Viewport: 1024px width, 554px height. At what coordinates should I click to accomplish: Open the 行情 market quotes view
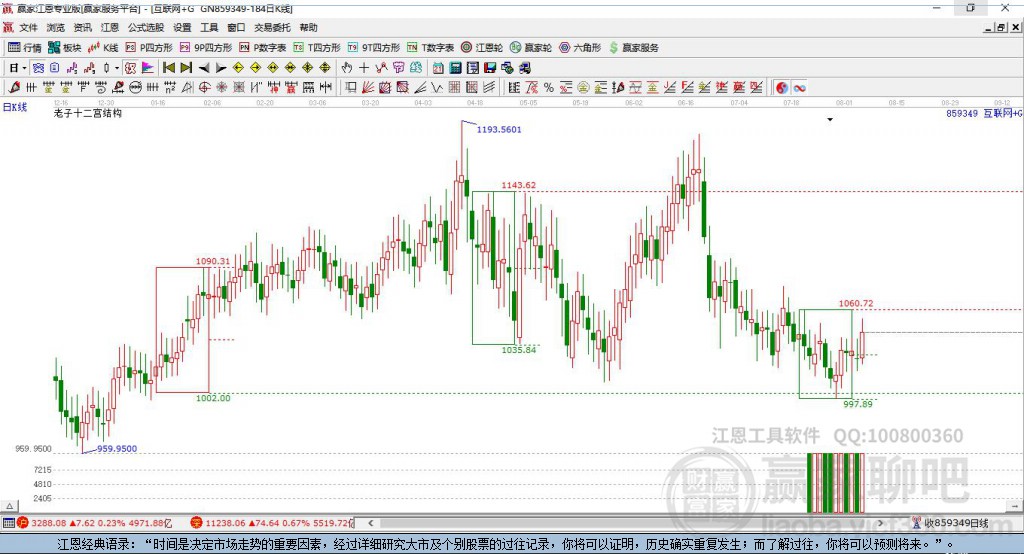point(25,48)
